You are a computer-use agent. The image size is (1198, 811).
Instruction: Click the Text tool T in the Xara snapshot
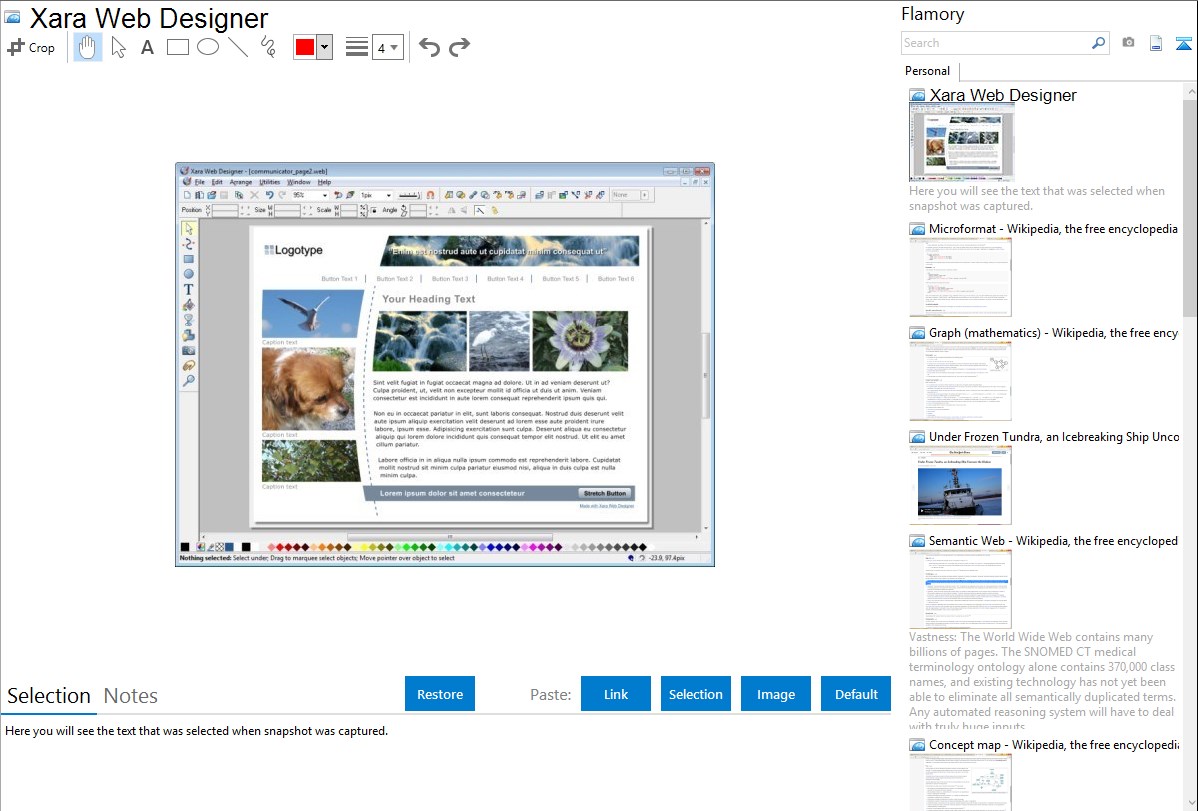click(x=188, y=290)
